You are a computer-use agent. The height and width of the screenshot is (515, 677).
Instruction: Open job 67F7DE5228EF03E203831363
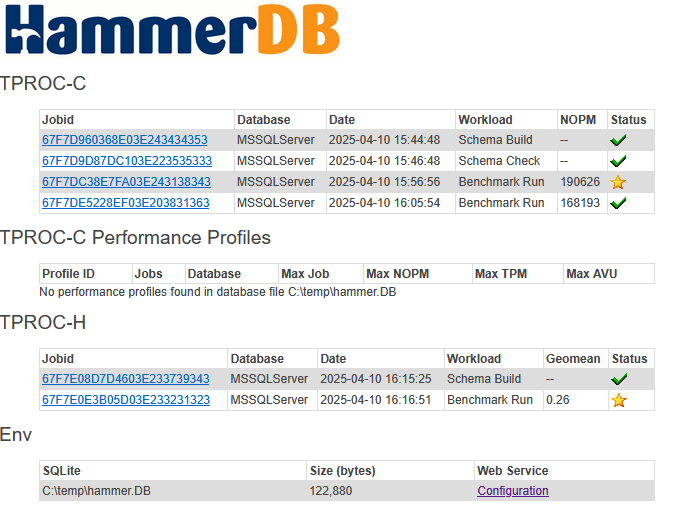point(126,203)
